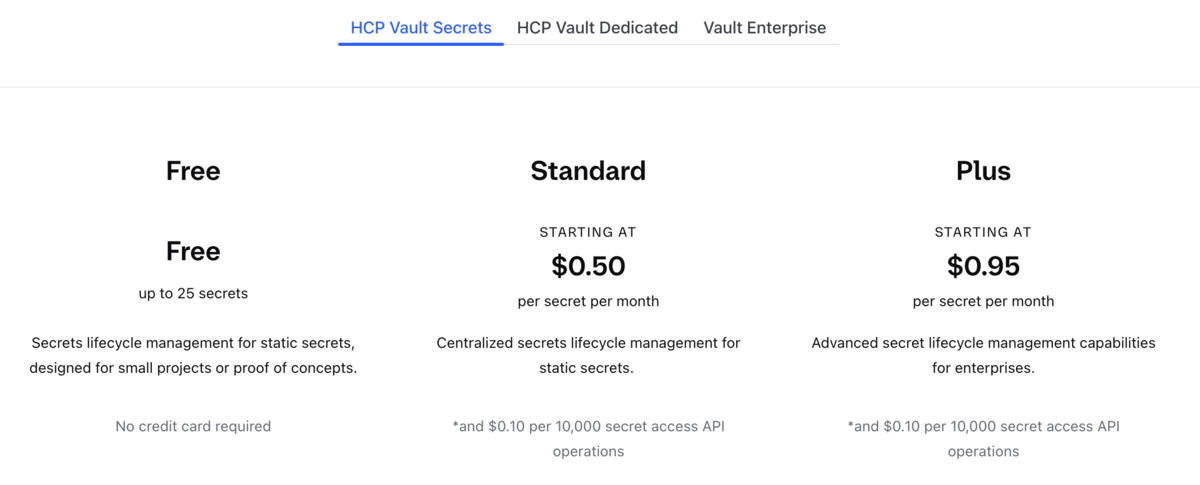This screenshot has height=485, width=1200.
Task: Click the Plus plan API operations footnote
Action: click(x=983, y=438)
